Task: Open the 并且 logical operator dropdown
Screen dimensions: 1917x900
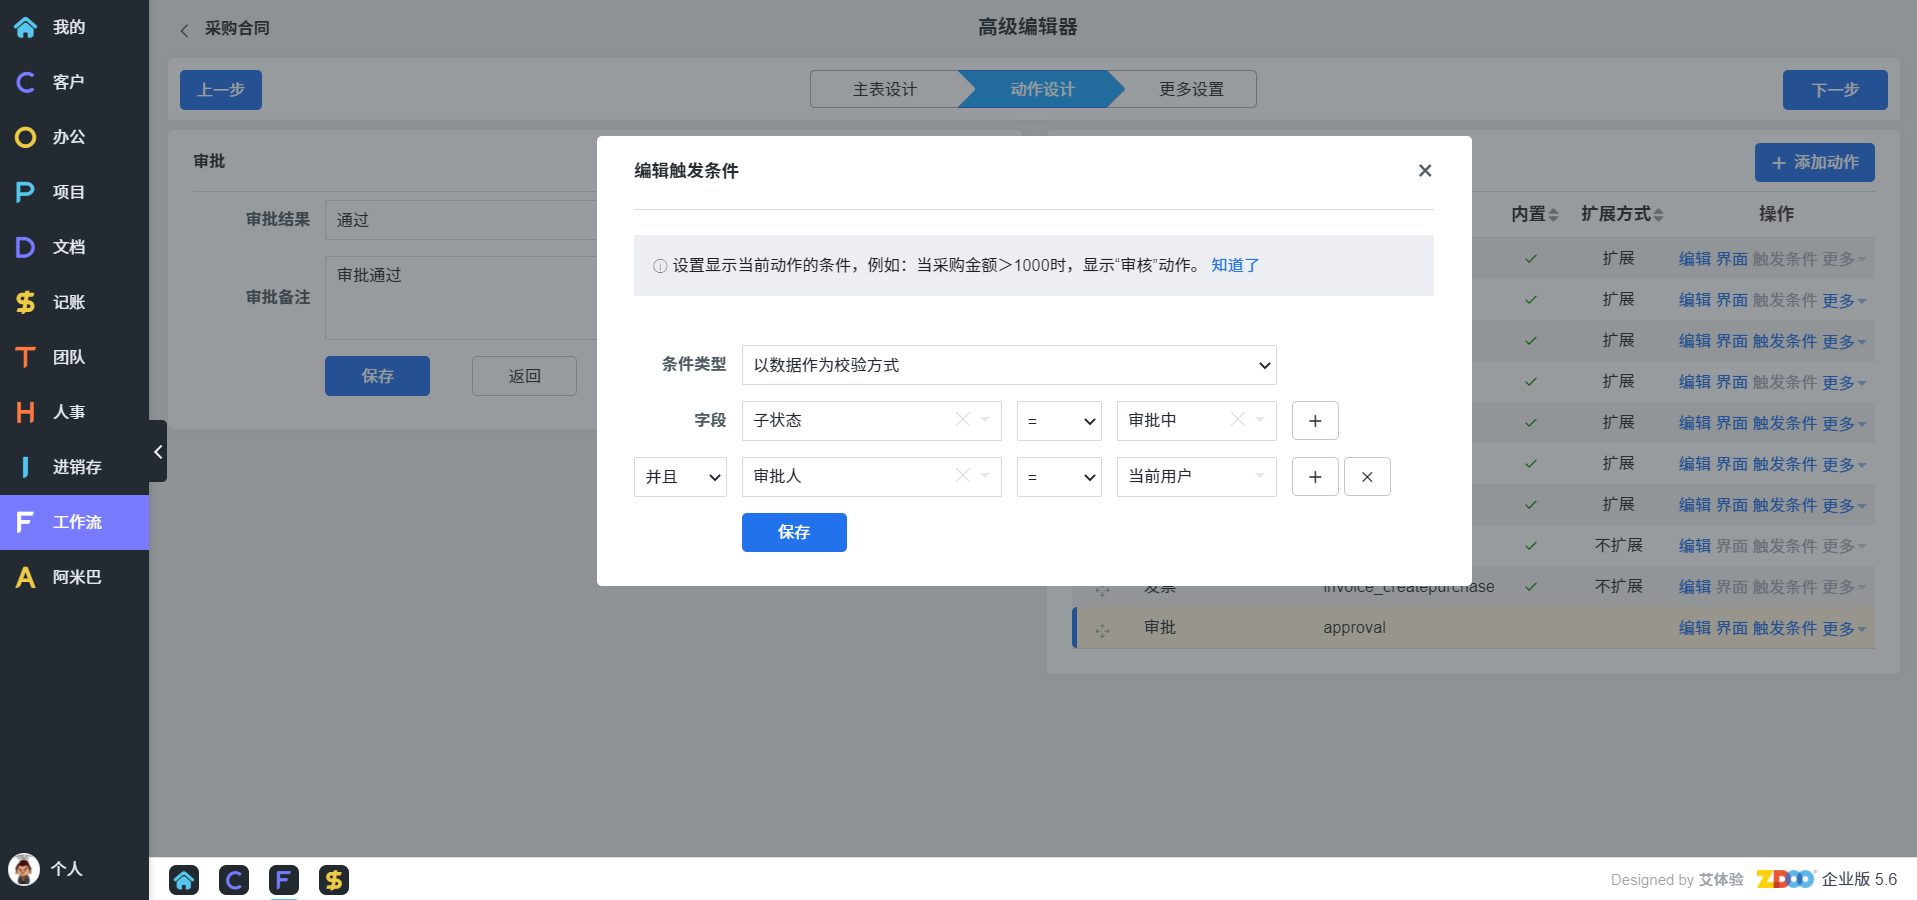Action: point(680,477)
